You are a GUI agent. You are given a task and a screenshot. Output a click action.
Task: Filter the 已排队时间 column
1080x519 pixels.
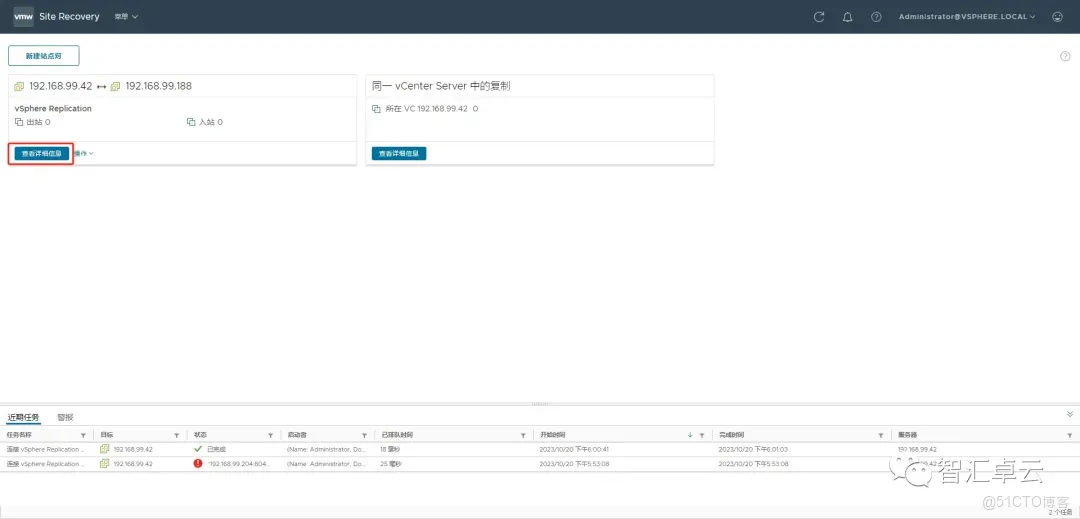(524, 436)
